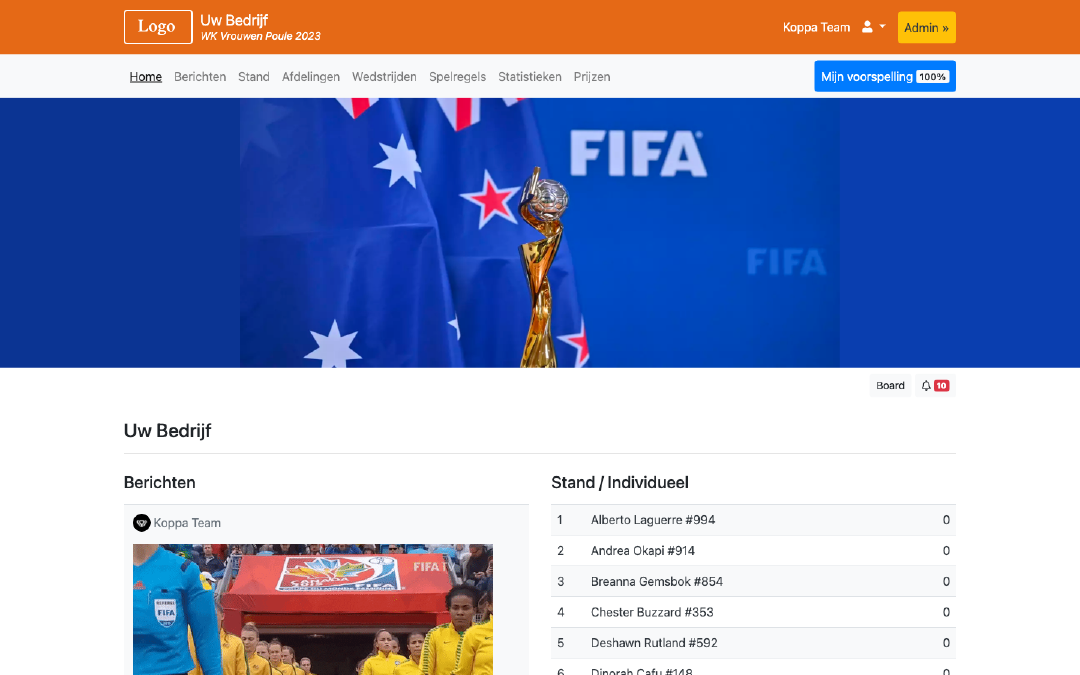Click the Uw Bedrijf title in header

(x=234, y=20)
